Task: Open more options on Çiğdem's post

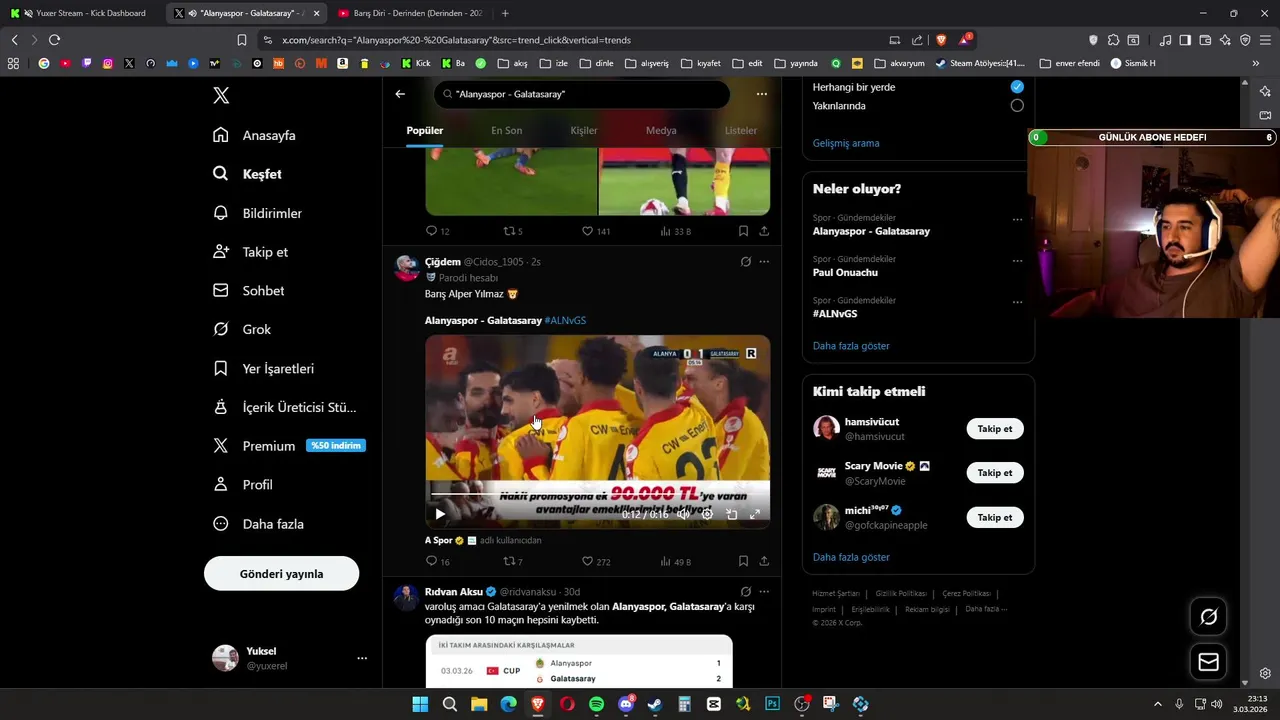Action: point(764,262)
